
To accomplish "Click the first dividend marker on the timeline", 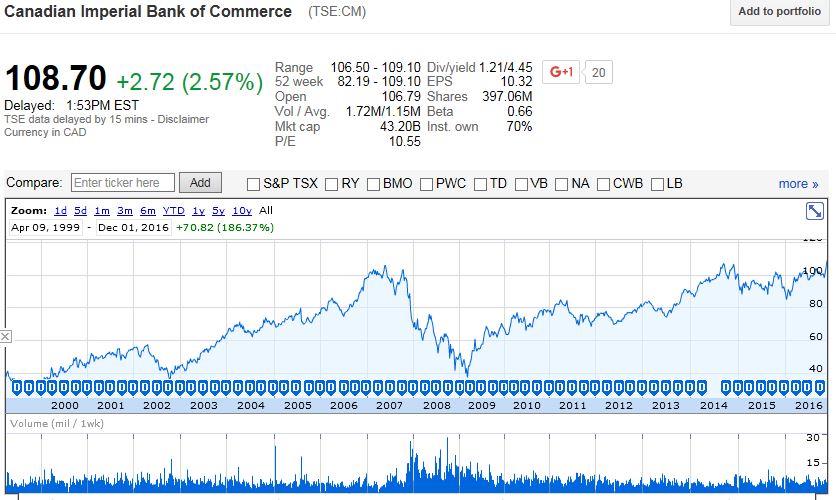I will (x=15, y=386).
